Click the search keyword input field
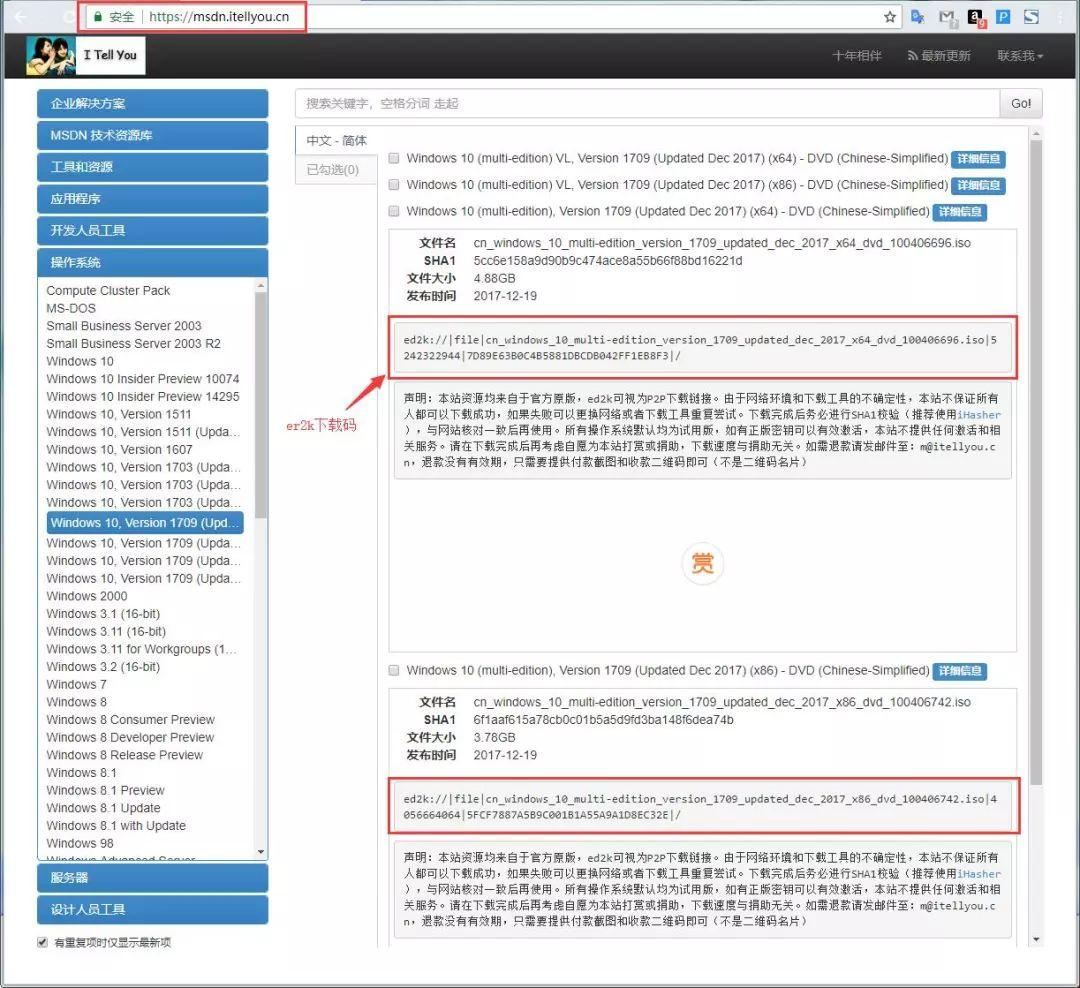The image size is (1080, 988). (x=647, y=103)
